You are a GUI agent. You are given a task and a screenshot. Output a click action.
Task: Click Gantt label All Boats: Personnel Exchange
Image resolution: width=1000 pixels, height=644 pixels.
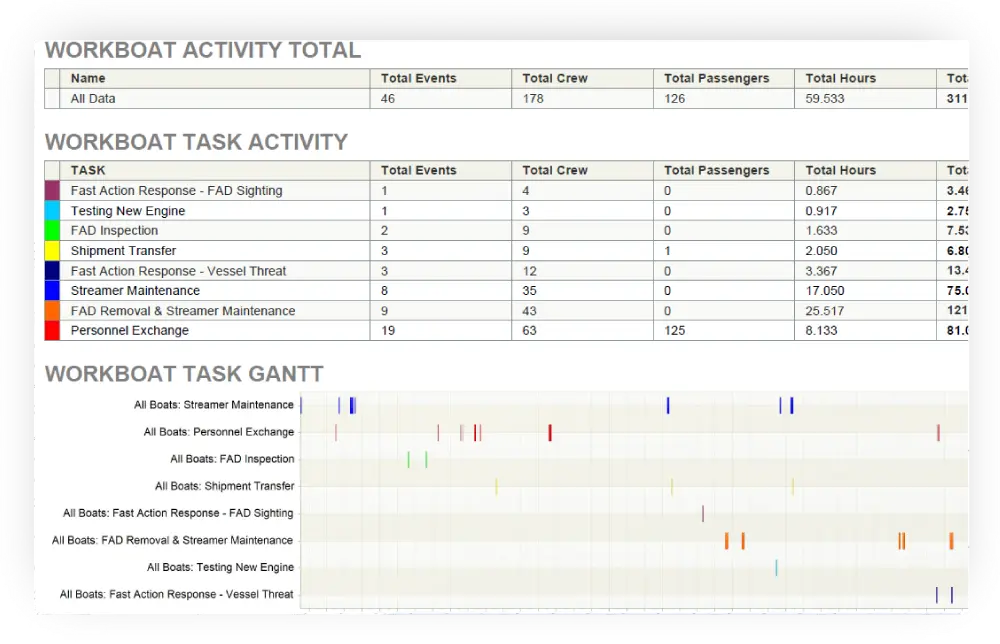pos(219,432)
